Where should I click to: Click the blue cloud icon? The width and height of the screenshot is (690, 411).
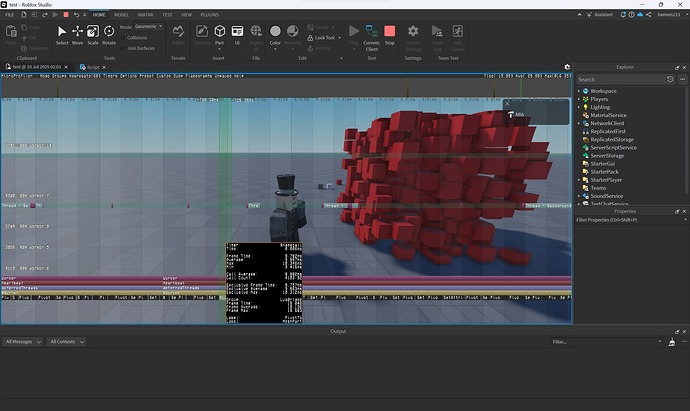[640, 15]
